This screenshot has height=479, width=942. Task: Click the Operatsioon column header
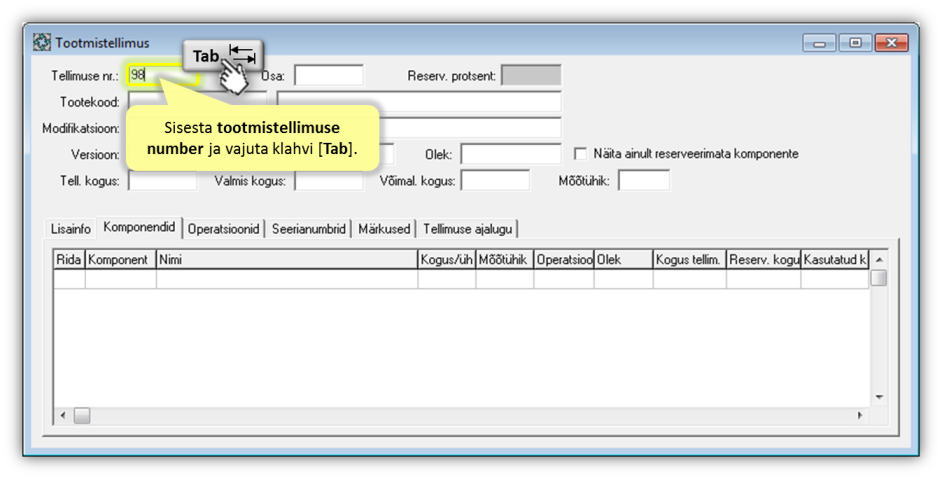click(564, 260)
